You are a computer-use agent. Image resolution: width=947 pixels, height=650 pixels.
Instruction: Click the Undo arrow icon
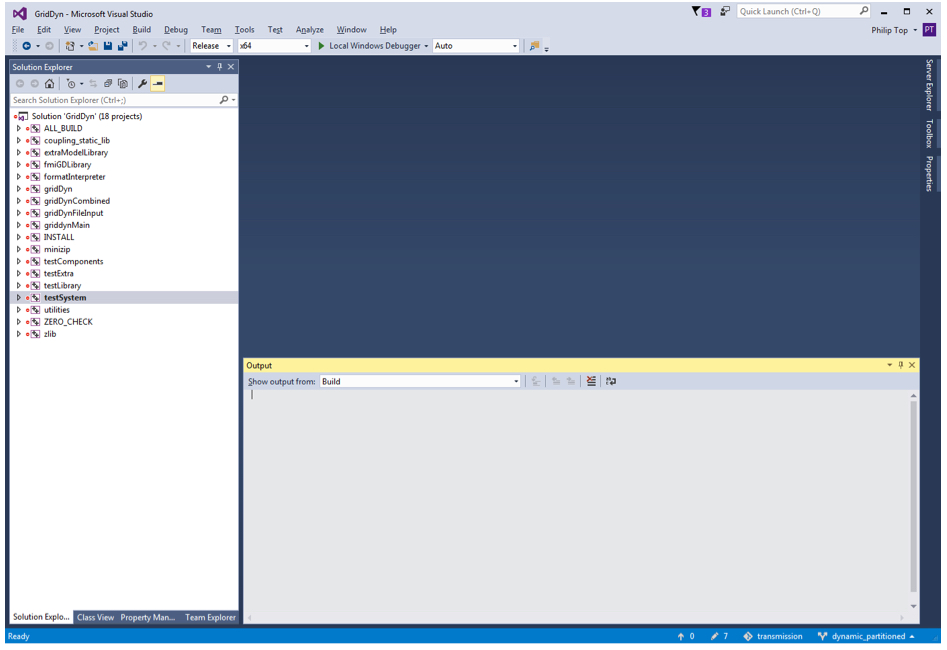click(143, 46)
